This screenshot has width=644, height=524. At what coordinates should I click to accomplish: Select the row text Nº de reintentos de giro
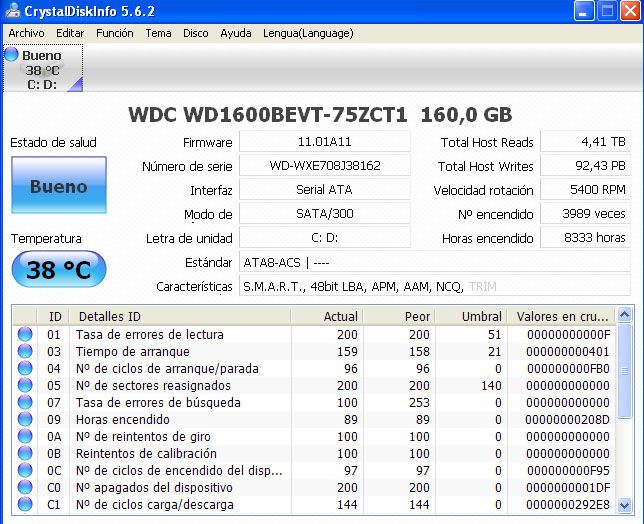pyautogui.click(x=143, y=437)
